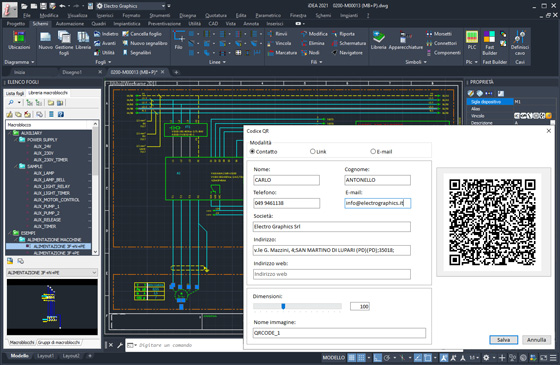Open the Navigatore tool

coord(347,52)
